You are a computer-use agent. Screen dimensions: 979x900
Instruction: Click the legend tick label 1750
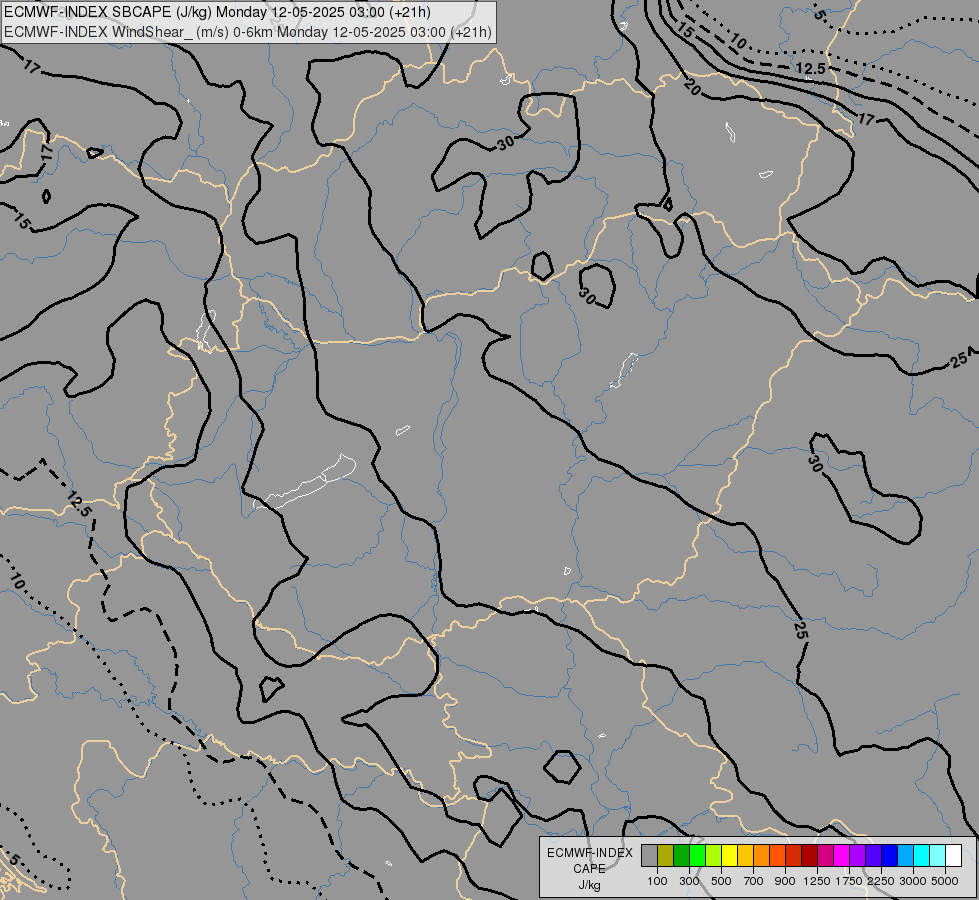pyautogui.click(x=849, y=881)
